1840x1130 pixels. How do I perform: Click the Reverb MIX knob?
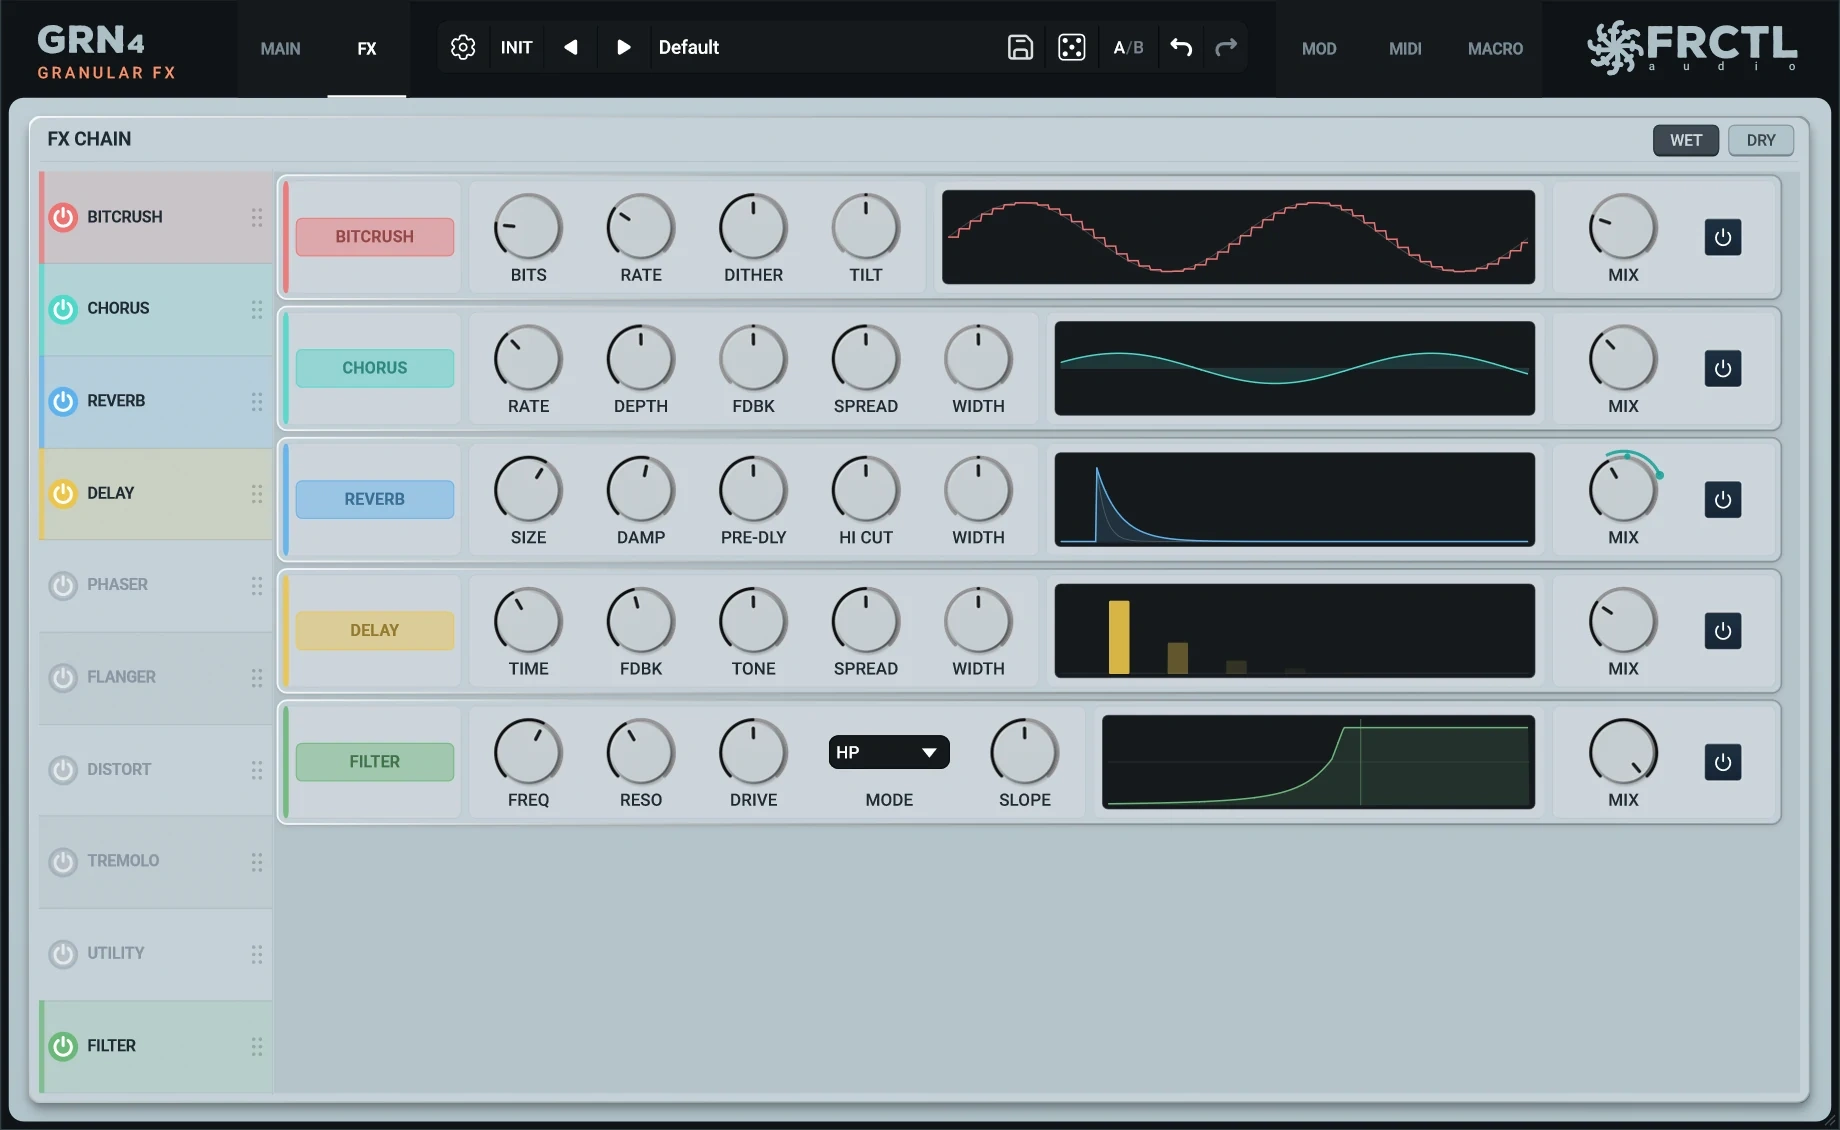(1623, 490)
